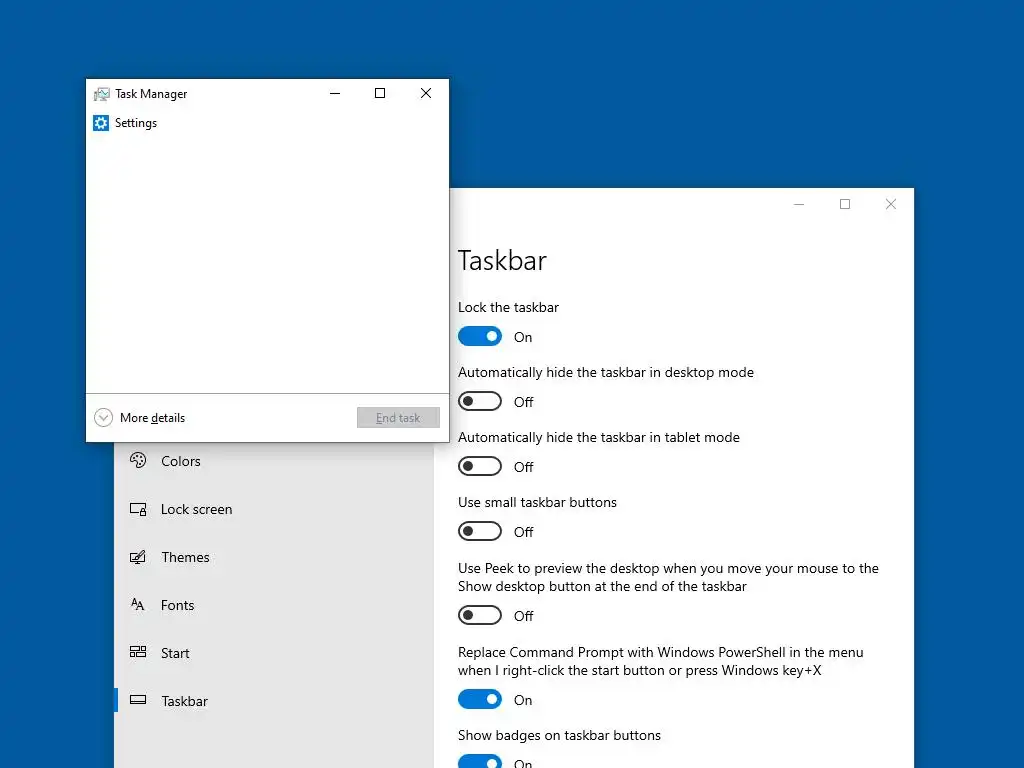This screenshot has height=768, width=1024.
Task: Maximize the Task Manager window
Action: click(380, 93)
